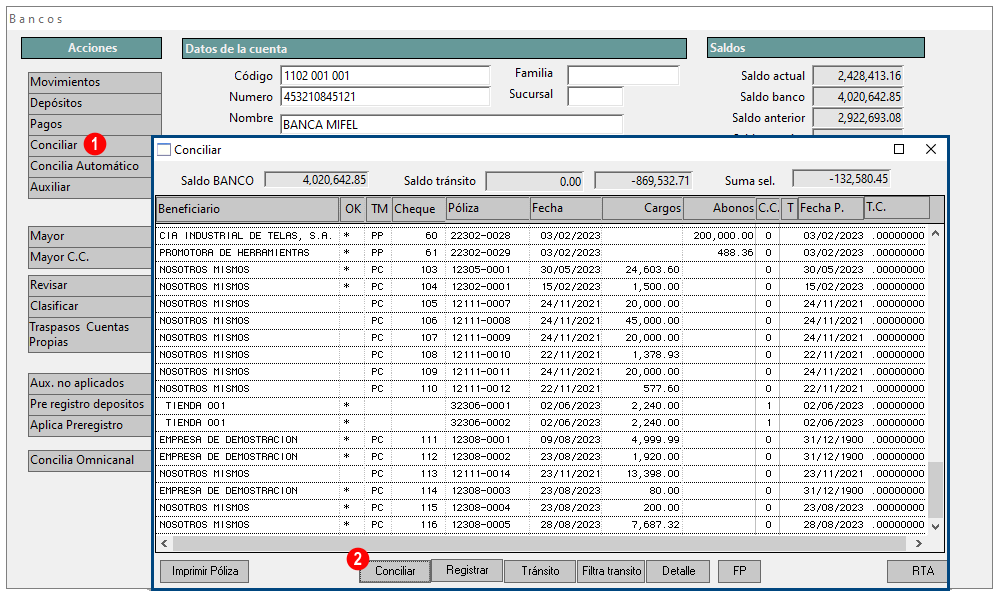
Task: Select the TIENDA 001 row with póliza 32306-0002
Action: click(542, 423)
